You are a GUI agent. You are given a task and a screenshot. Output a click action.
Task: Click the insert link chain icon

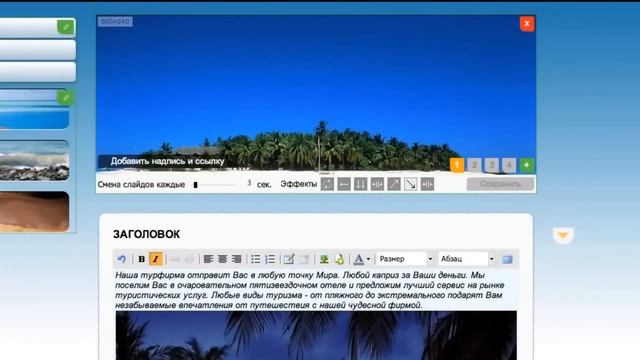click(x=176, y=259)
